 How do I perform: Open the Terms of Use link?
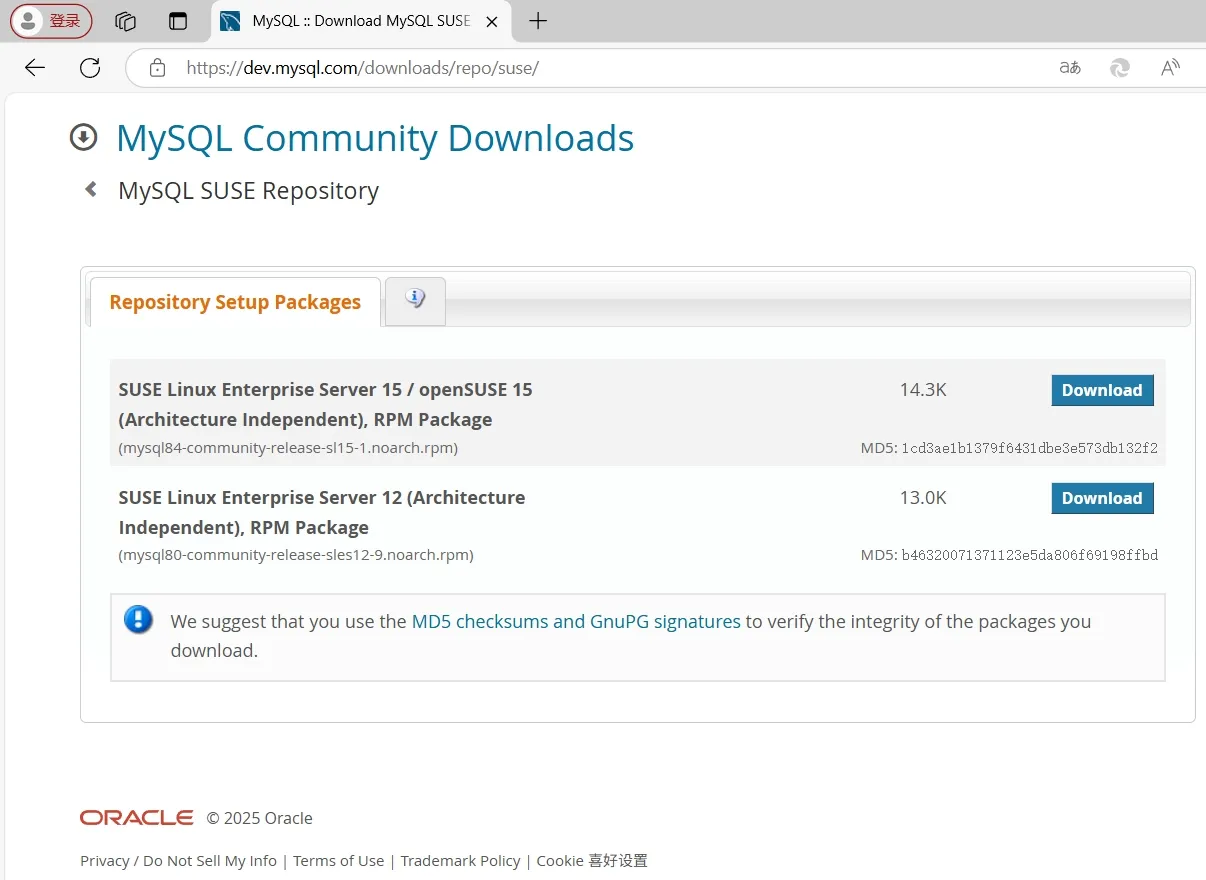pyautogui.click(x=338, y=861)
